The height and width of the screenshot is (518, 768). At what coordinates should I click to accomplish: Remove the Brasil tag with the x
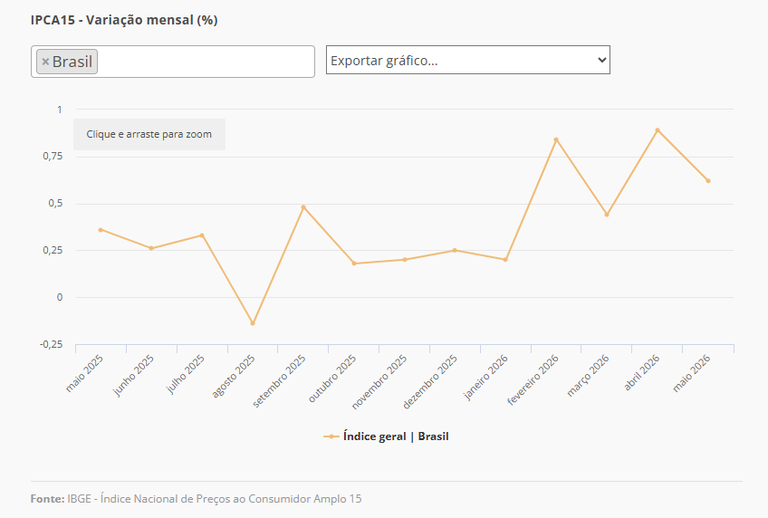pyautogui.click(x=46, y=62)
